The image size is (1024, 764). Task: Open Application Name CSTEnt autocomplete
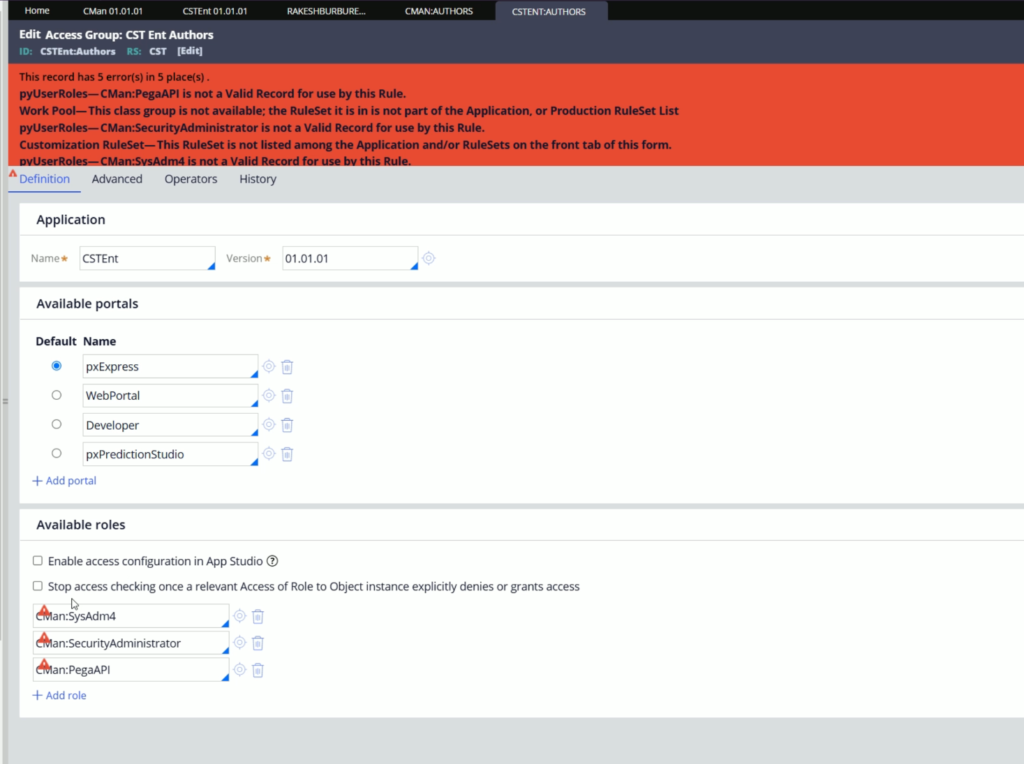(x=211, y=266)
